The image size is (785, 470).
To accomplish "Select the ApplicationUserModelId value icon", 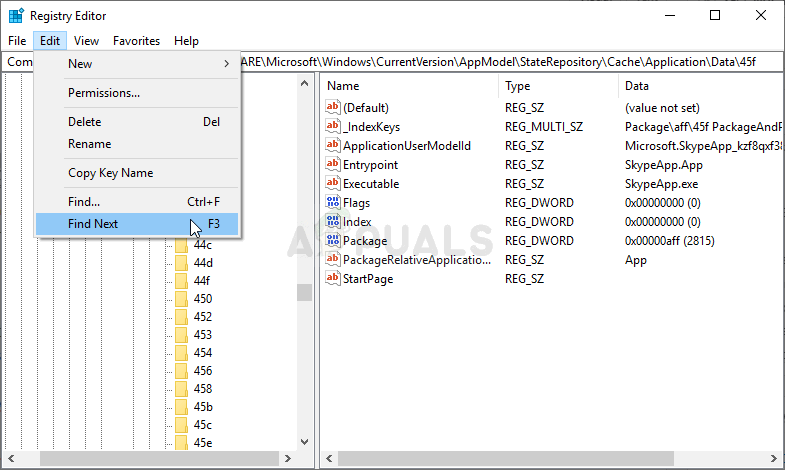I will 332,145.
